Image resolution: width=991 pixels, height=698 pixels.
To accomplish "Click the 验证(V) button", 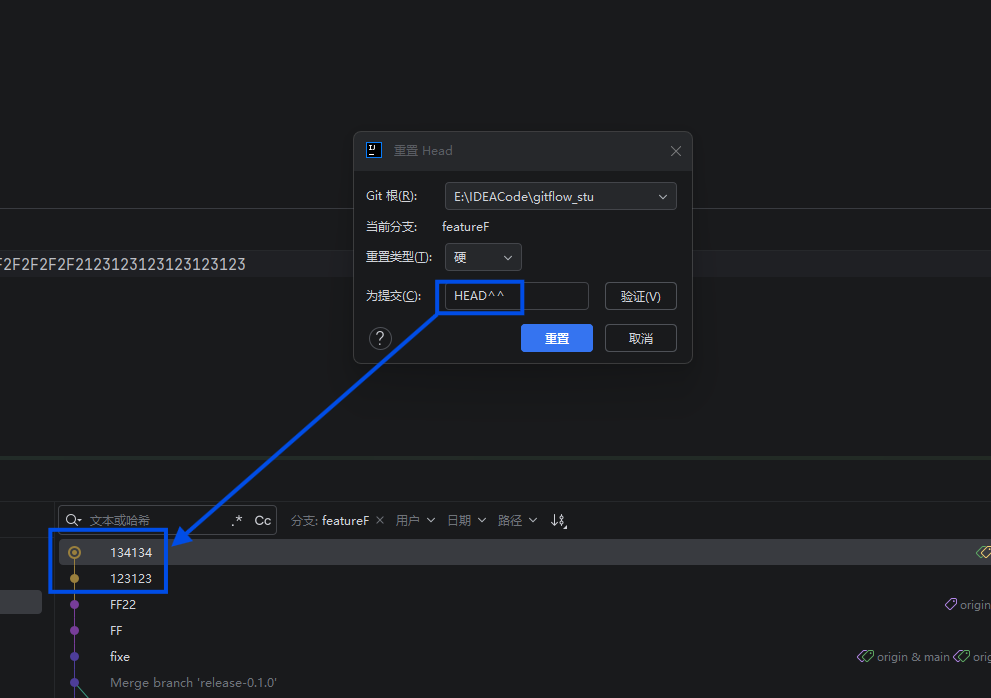I will (641, 296).
